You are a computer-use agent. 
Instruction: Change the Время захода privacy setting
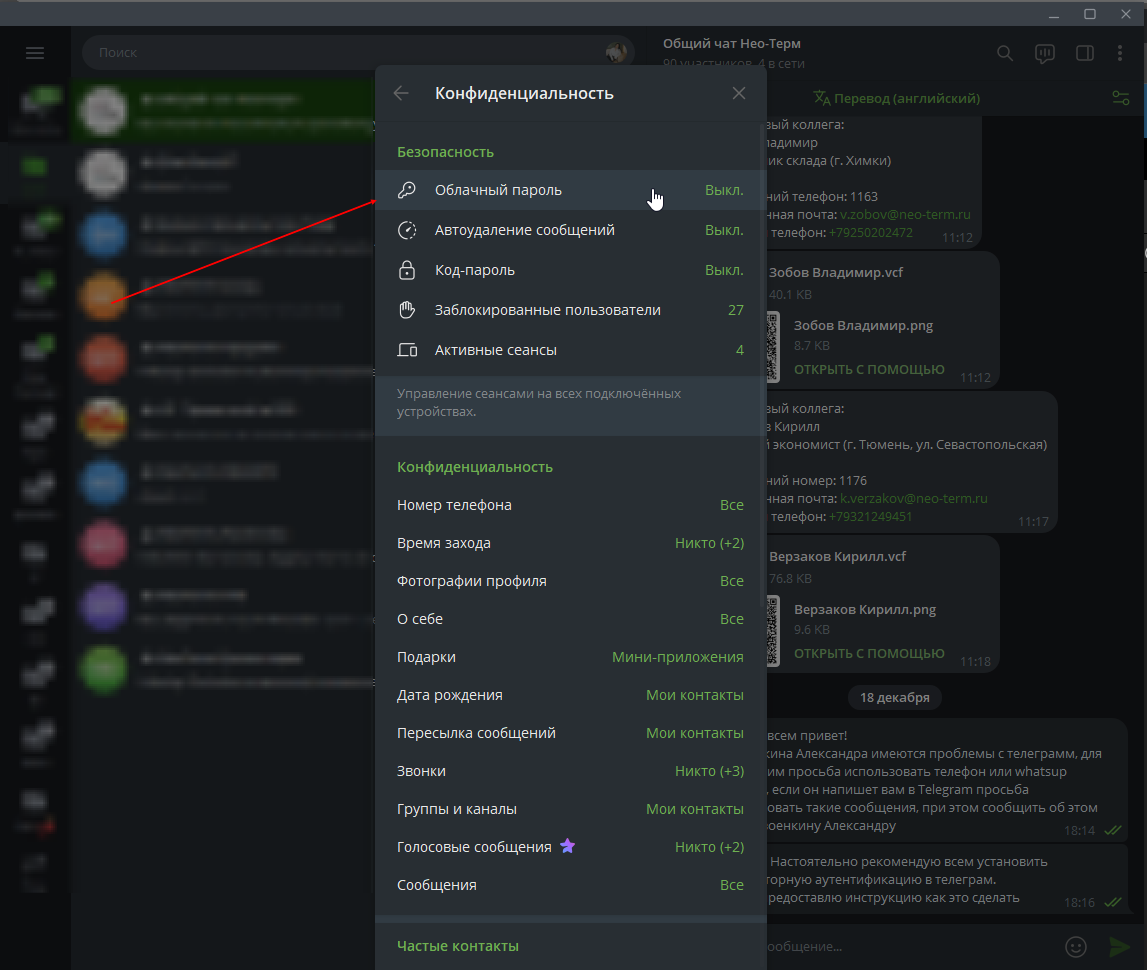pyautogui.click(x=571, y=543)
